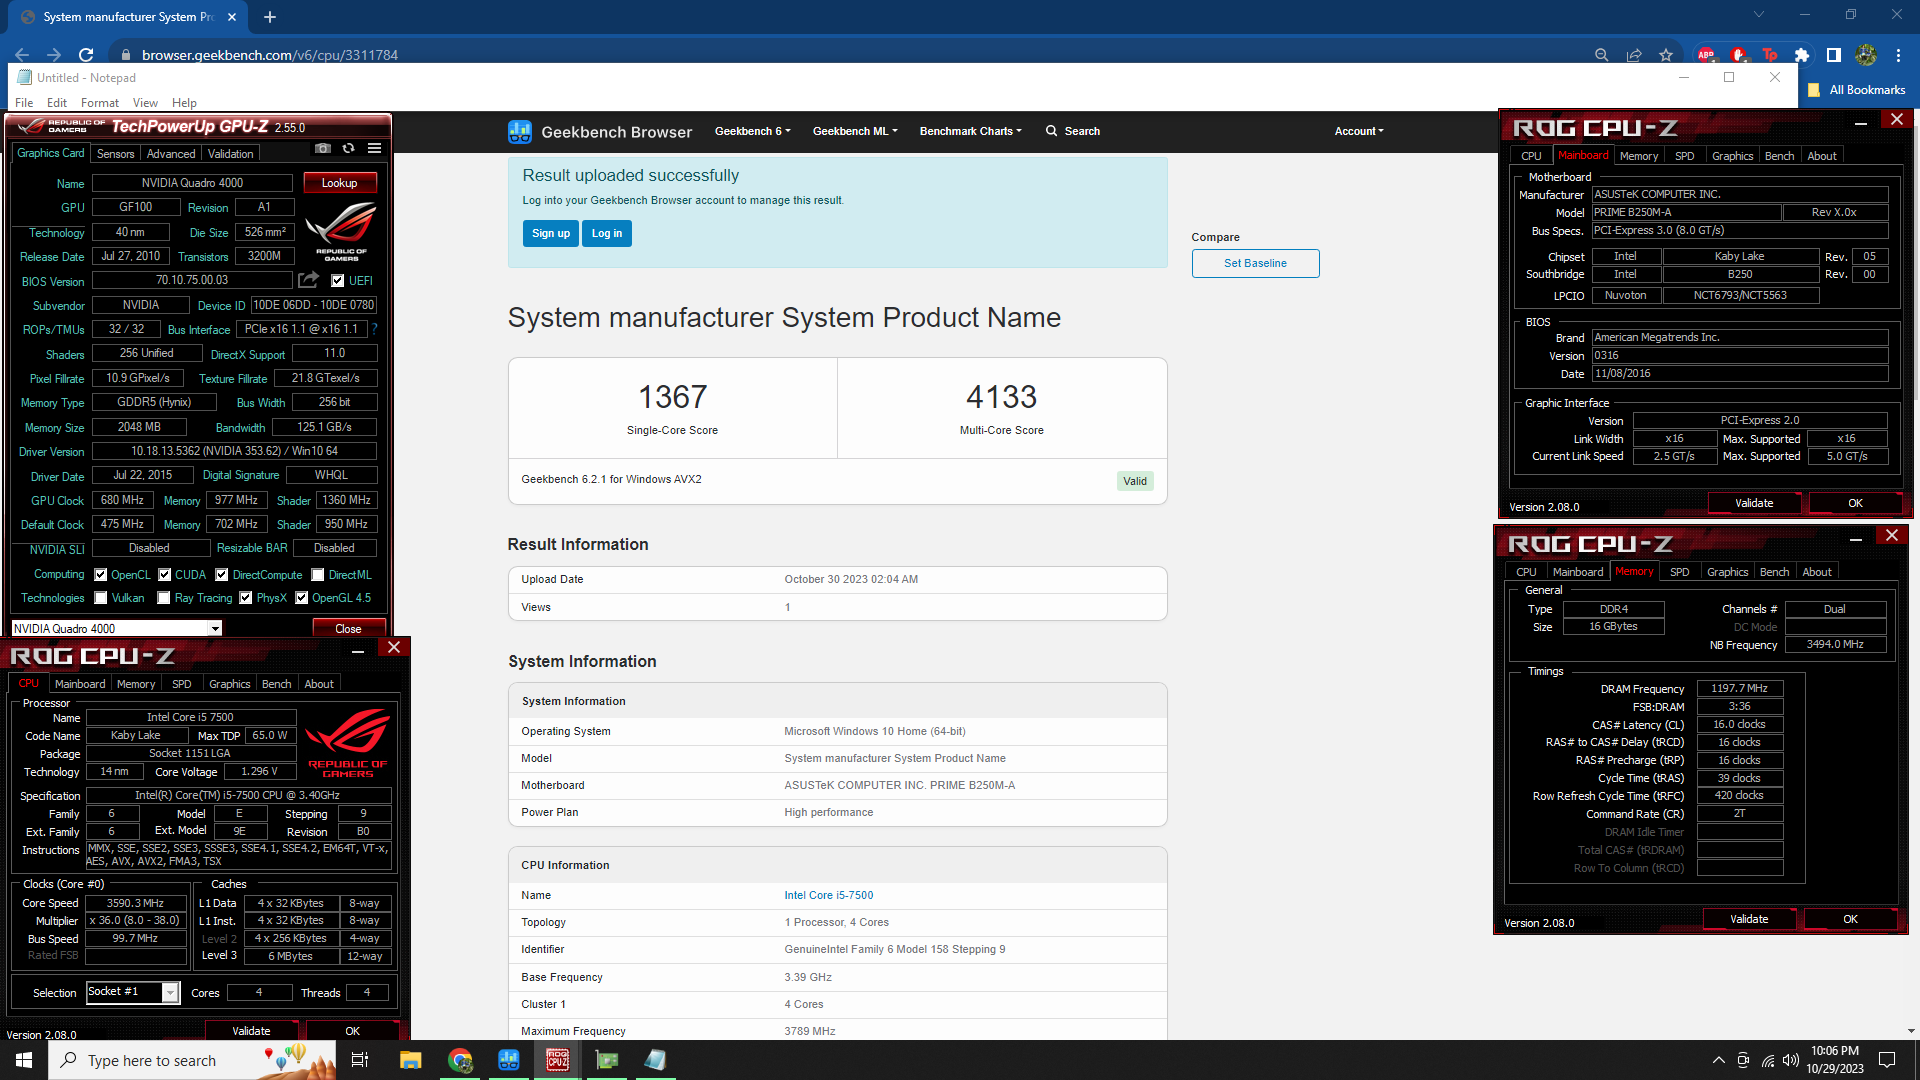Click the Valid badge on Geekbench result
The image size is (1920, 1080).
click(x=1135, y=481)
